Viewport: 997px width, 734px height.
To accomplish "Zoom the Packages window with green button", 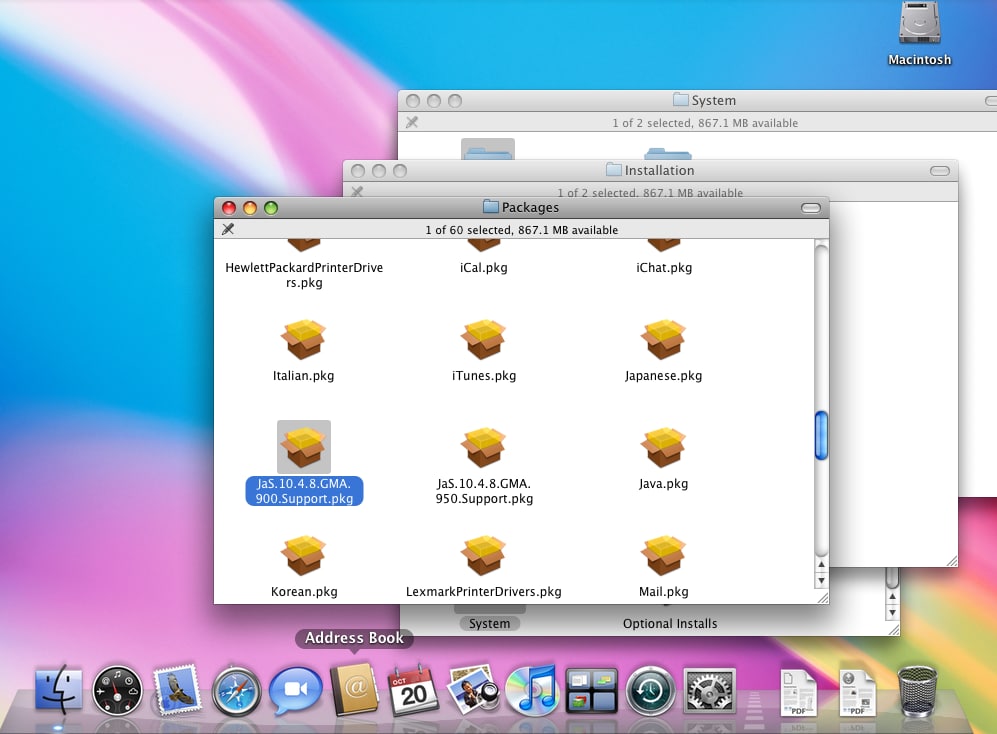I will [x=271, y=208].
